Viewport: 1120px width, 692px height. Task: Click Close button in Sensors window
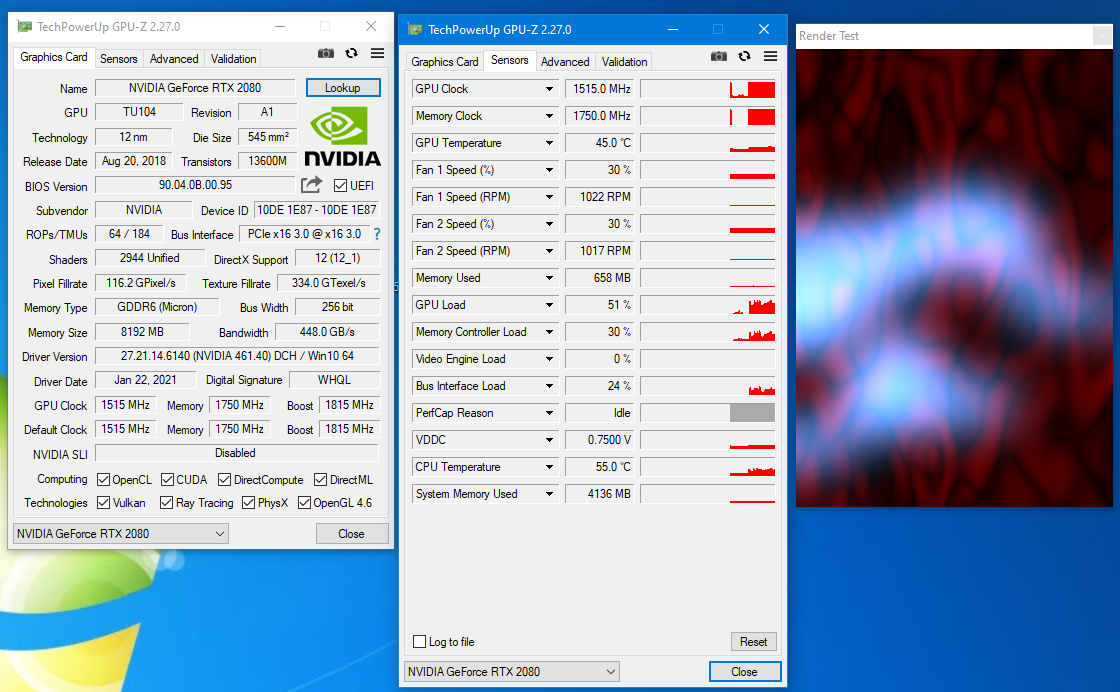744,671
